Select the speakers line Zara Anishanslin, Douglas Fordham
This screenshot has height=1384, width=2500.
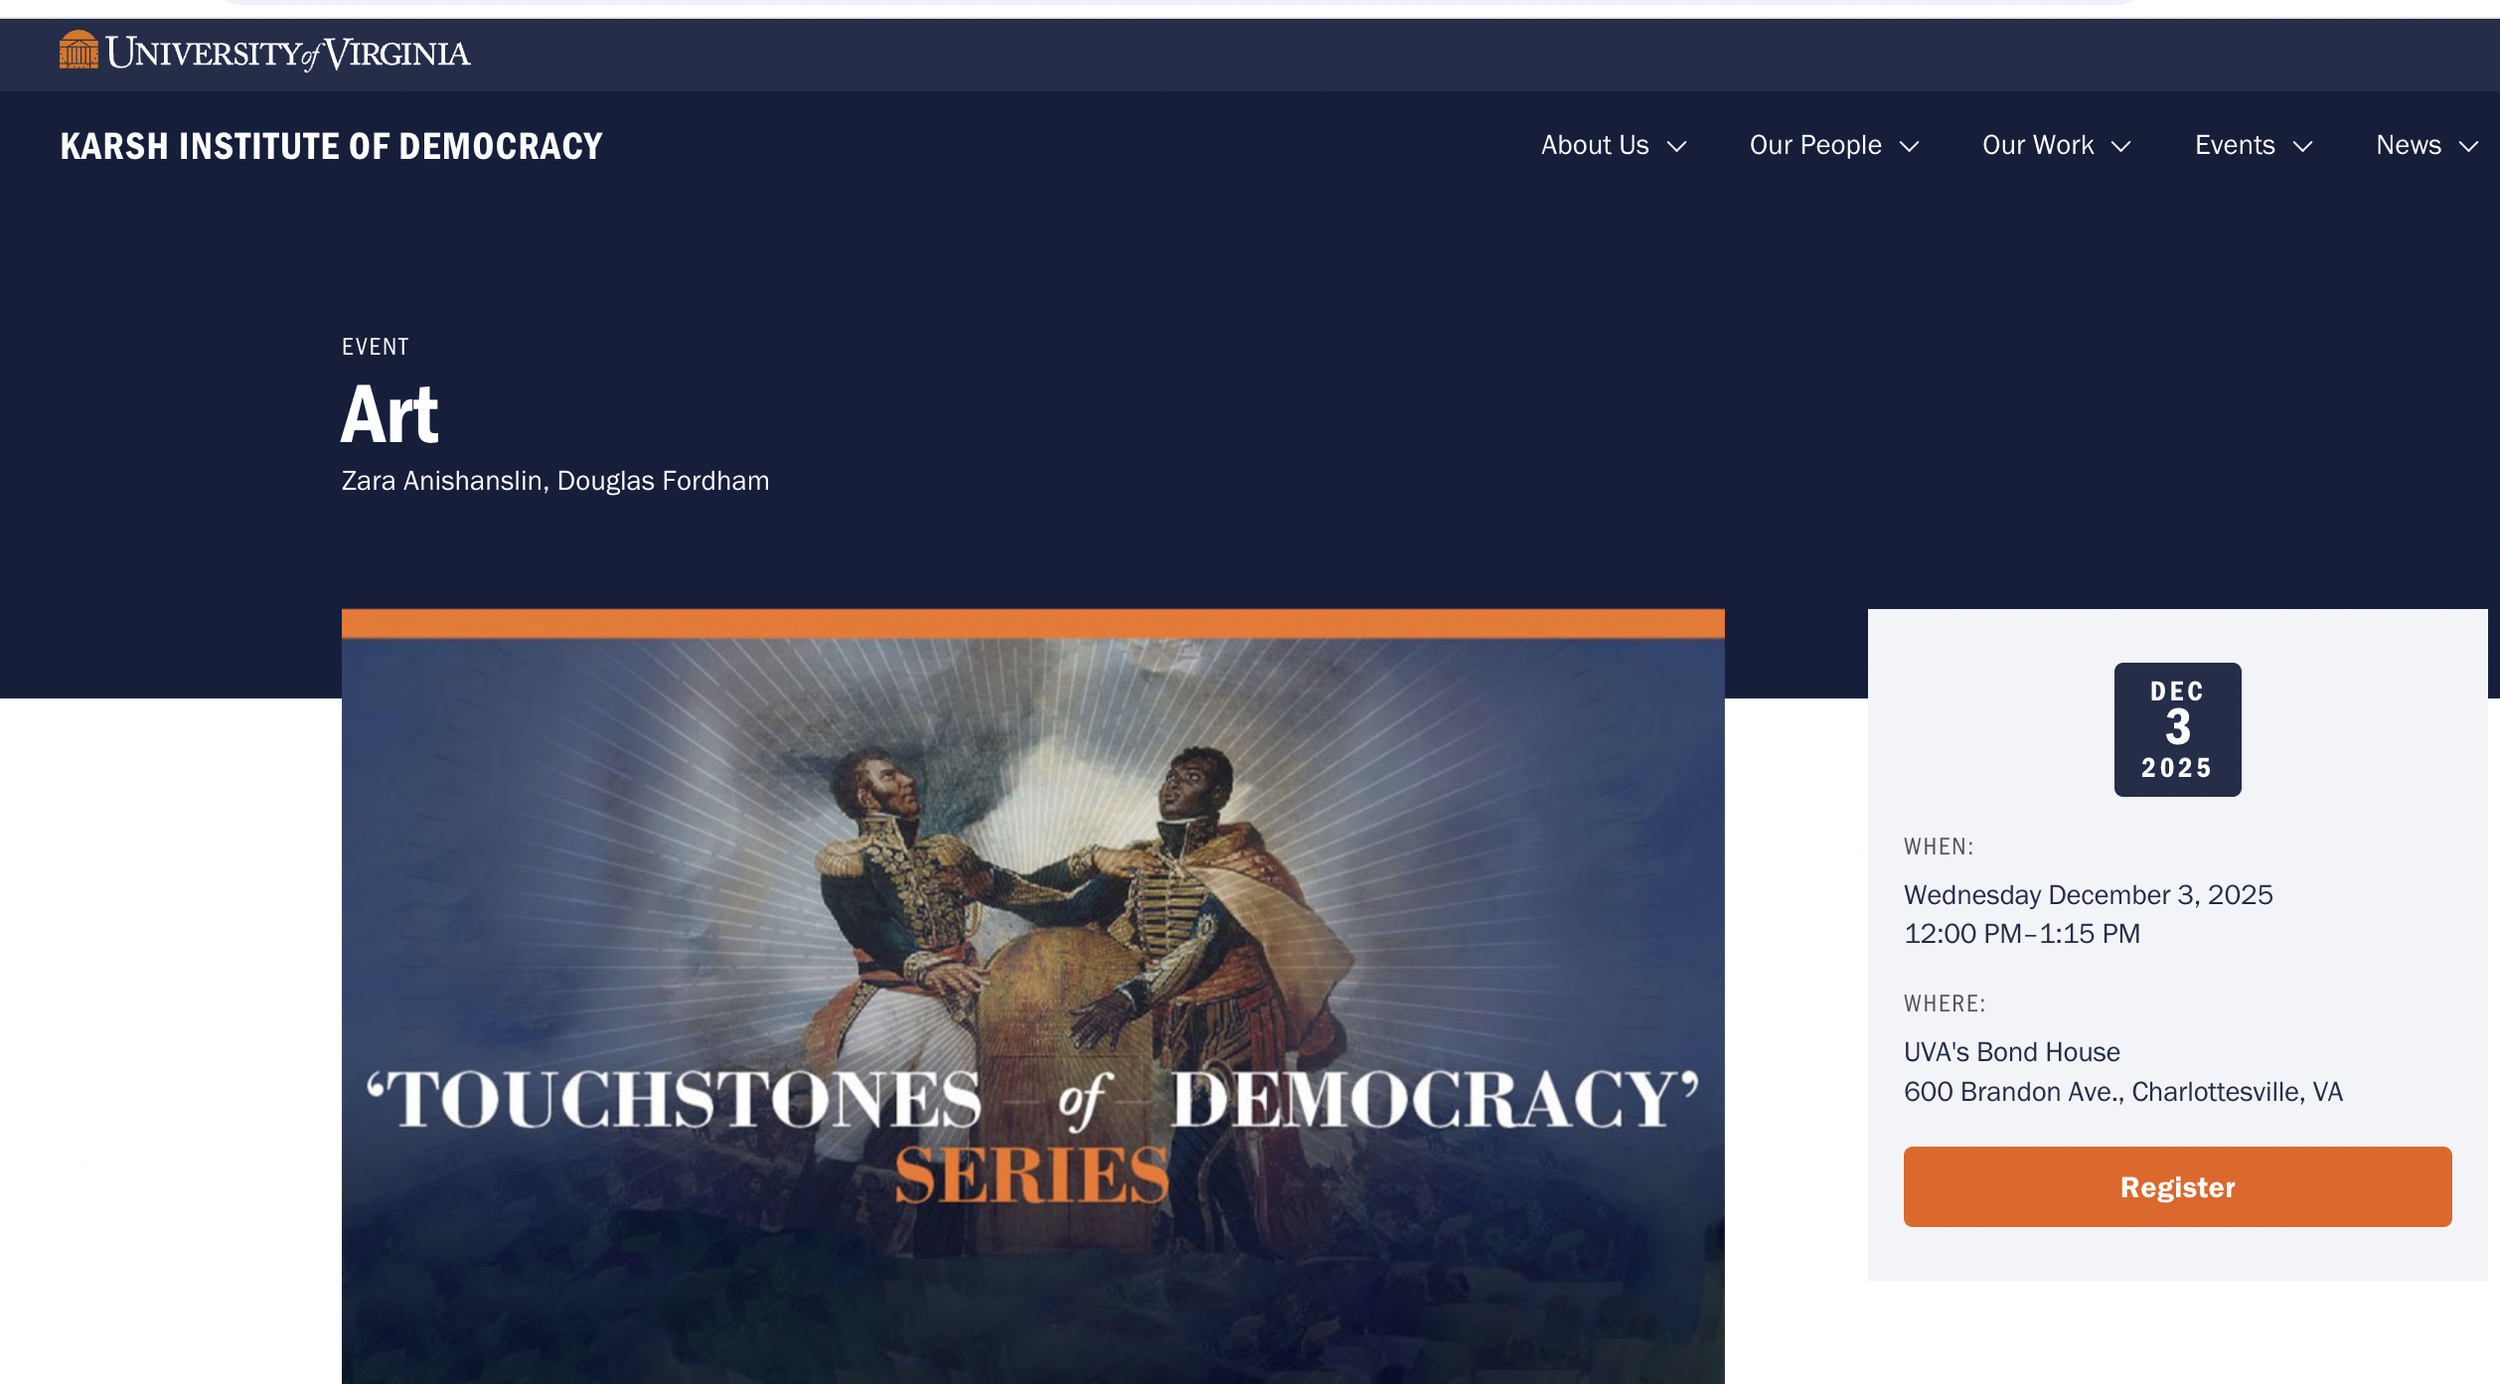(x=555, y=481)
